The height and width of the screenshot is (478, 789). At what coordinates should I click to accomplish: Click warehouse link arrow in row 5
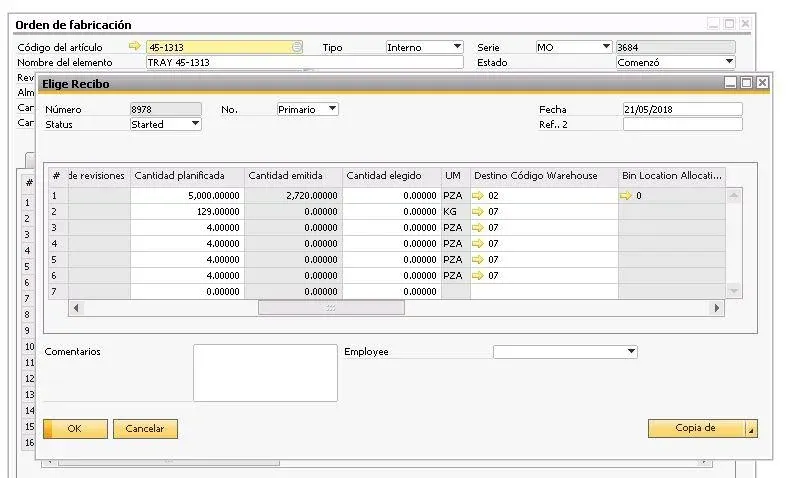click(478, 260)
